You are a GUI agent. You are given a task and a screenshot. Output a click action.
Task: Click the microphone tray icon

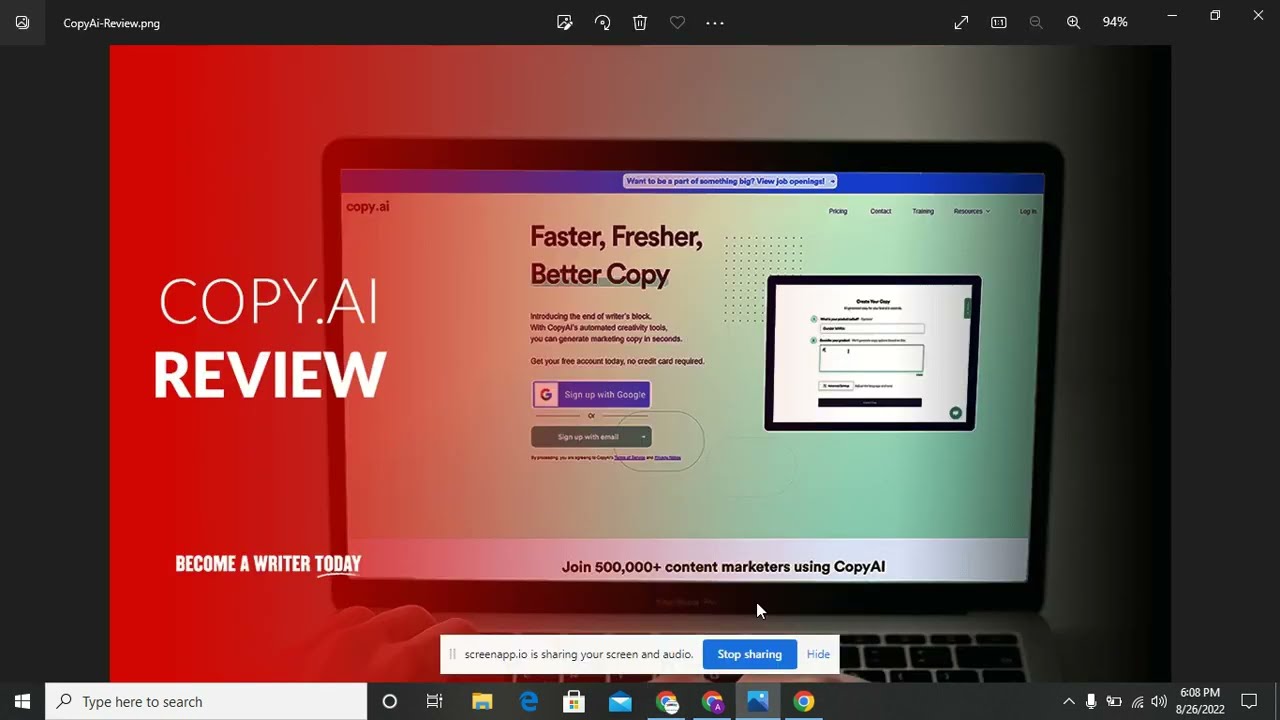tap(1091, 701)
